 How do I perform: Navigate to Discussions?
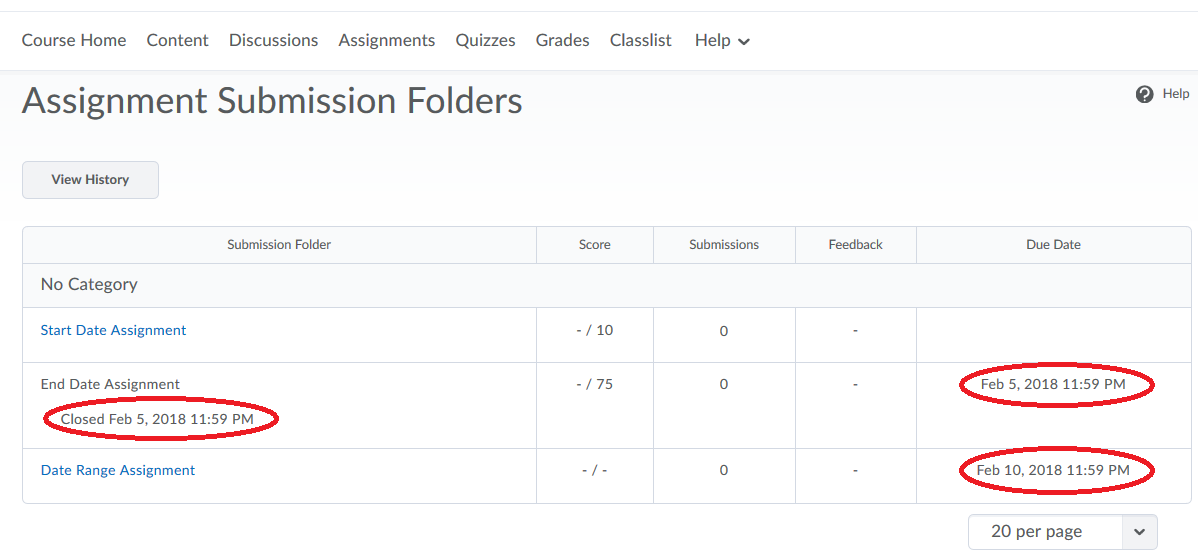click(273, 41)
